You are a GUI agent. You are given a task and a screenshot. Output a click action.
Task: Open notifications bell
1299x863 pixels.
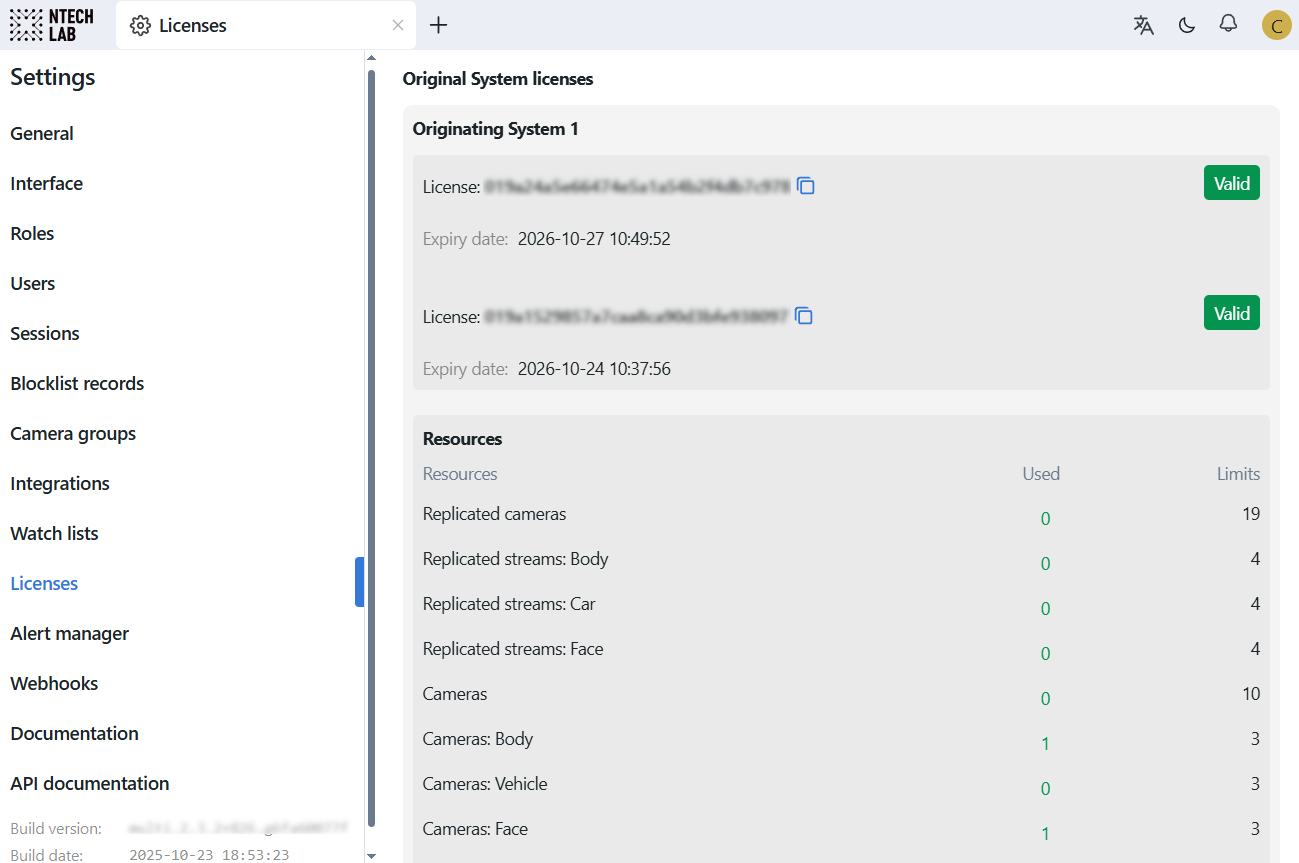click(x=1228, y=24)
